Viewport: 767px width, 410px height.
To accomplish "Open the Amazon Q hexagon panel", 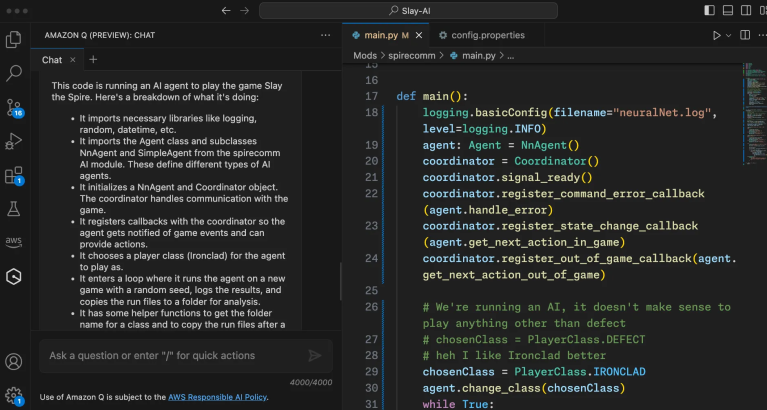I will coord(14,276).
